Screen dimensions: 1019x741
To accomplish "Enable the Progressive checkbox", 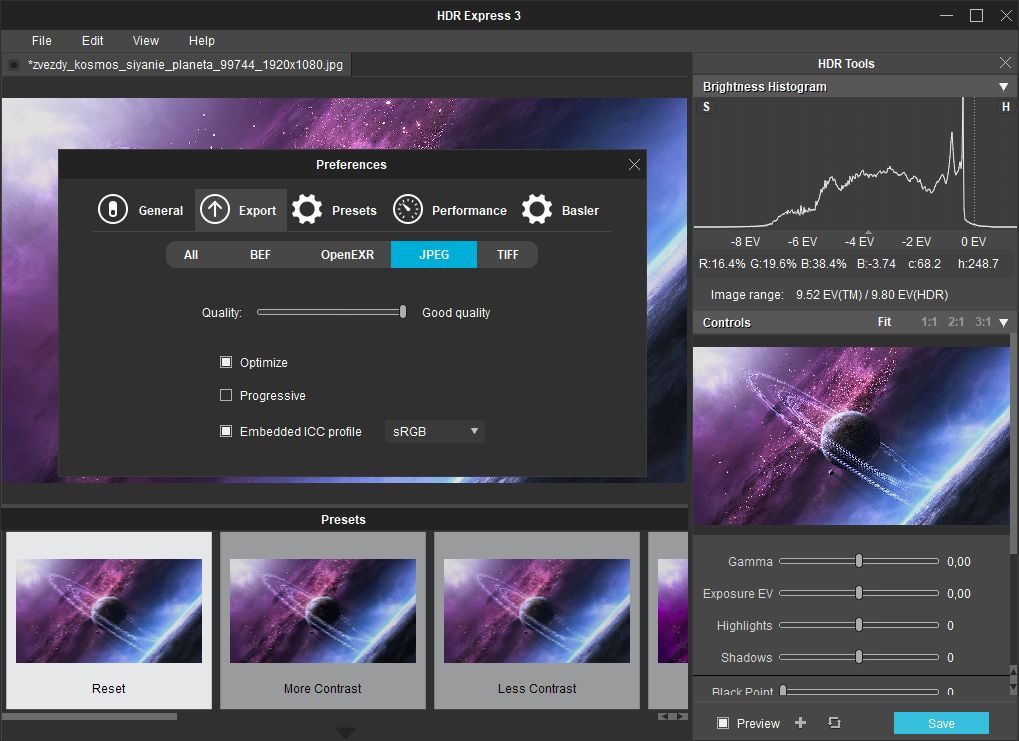I will (x=226, y=395).
